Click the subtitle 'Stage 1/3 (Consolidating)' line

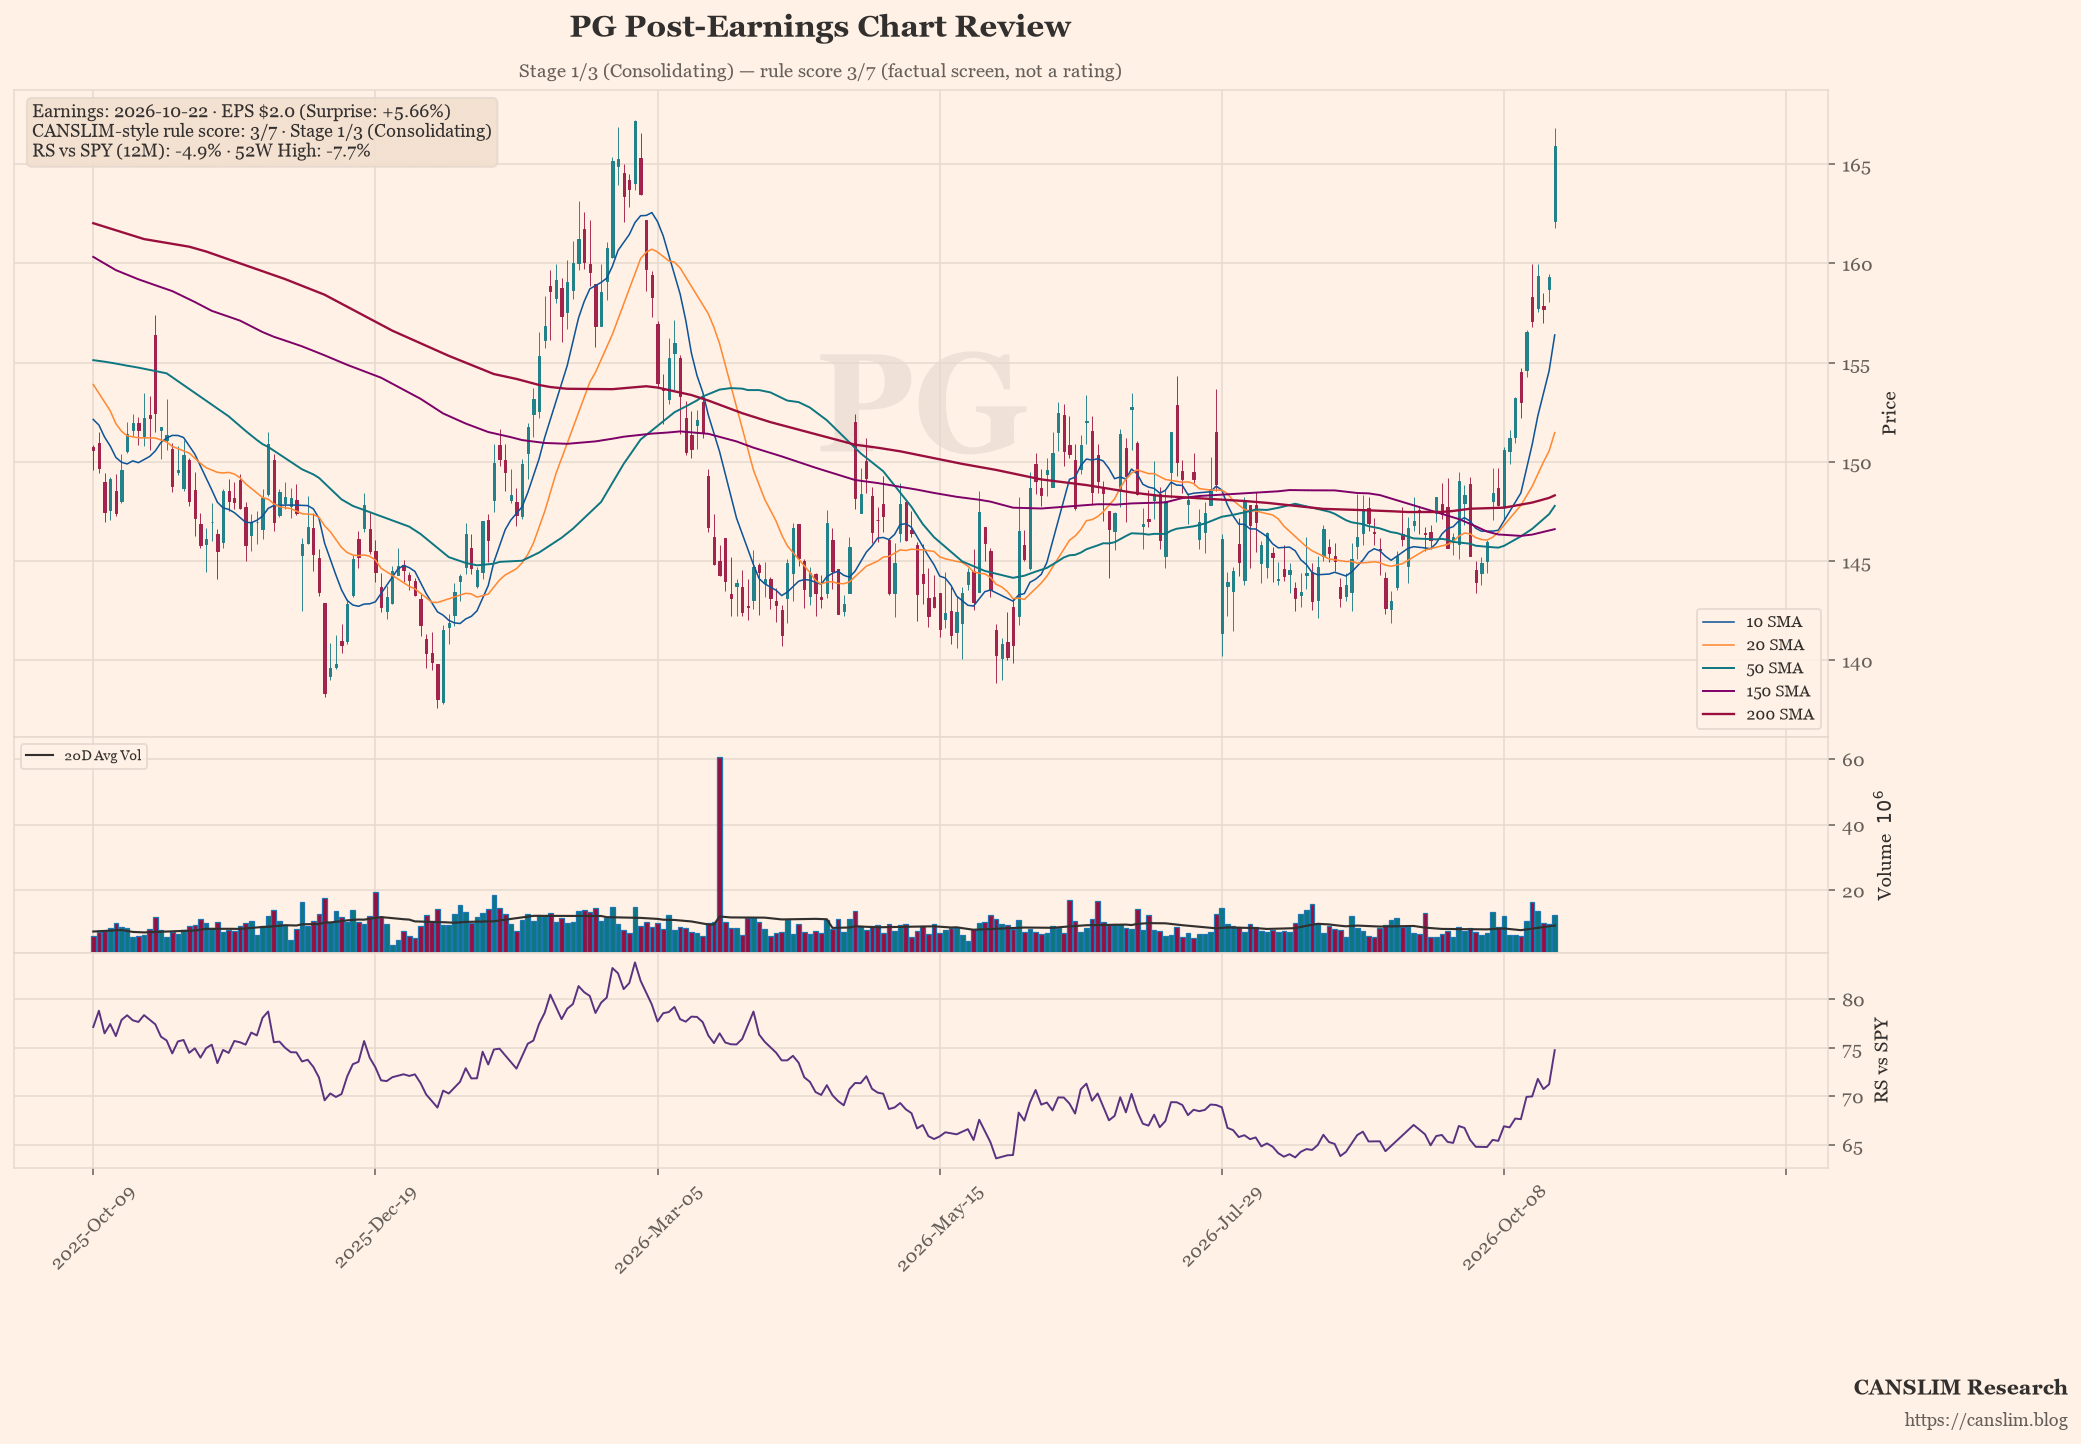point(820,71)
